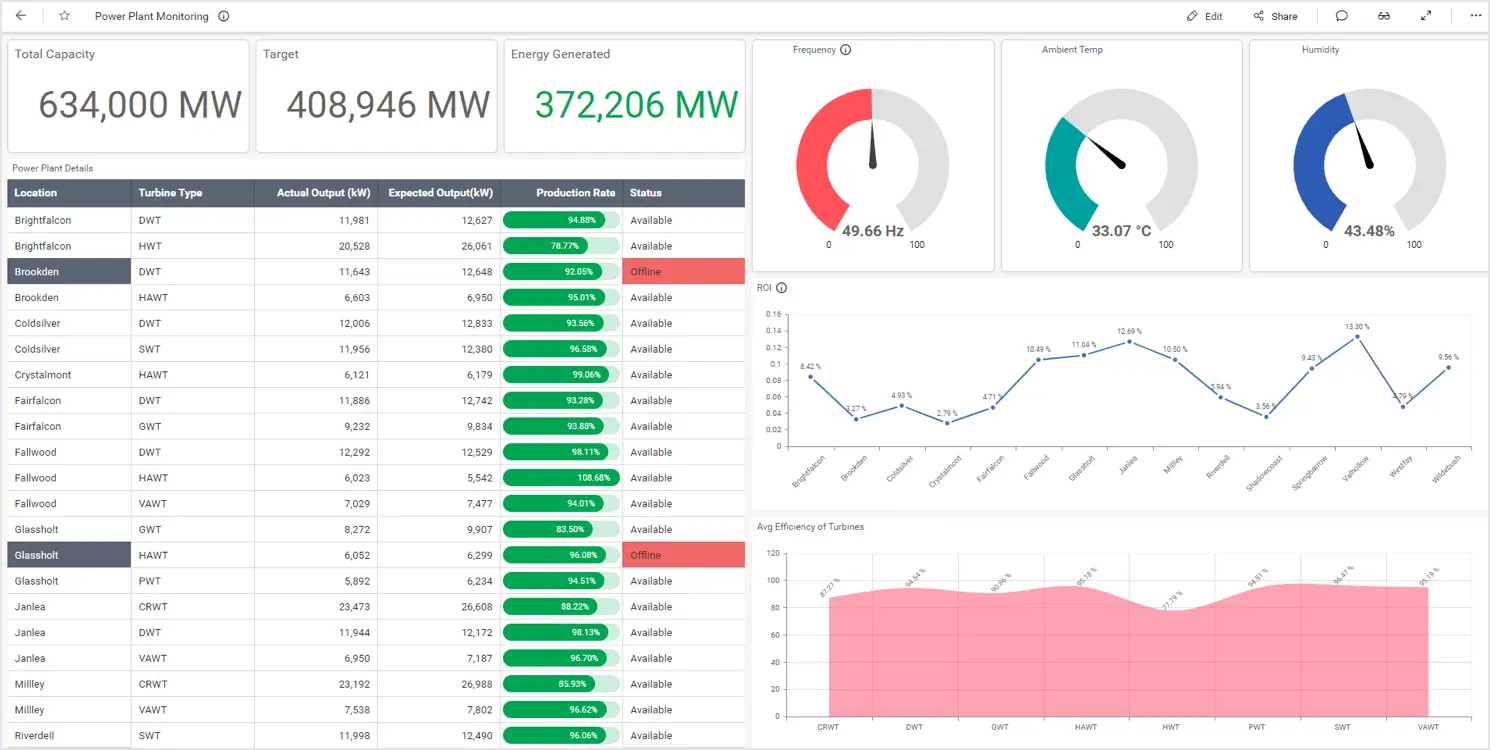Click the 13.30% peak data point on ROI chart
This screenshot has width=1490, height=750.
pos(1357,339)
